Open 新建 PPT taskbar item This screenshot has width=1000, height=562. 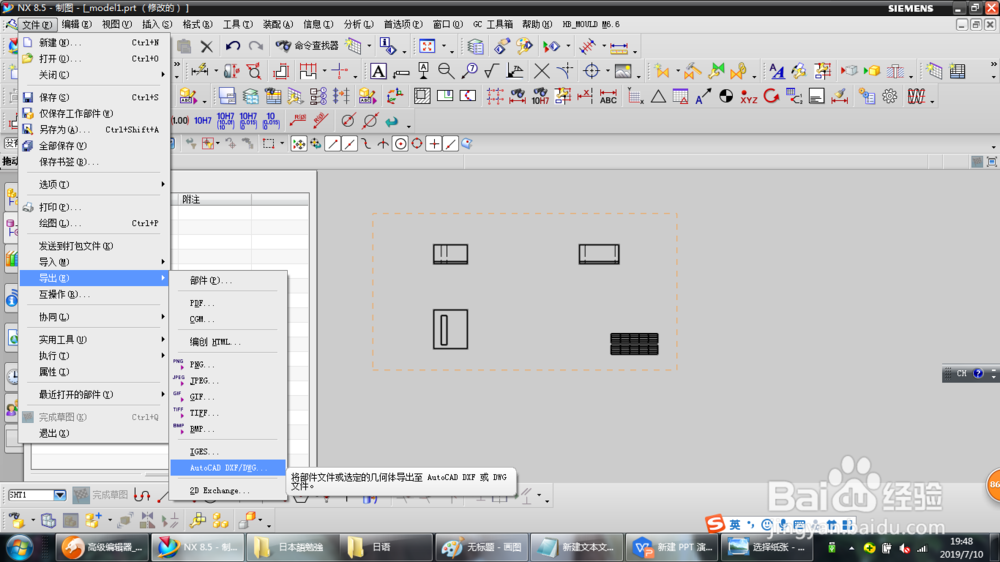(x=673, y=547)
